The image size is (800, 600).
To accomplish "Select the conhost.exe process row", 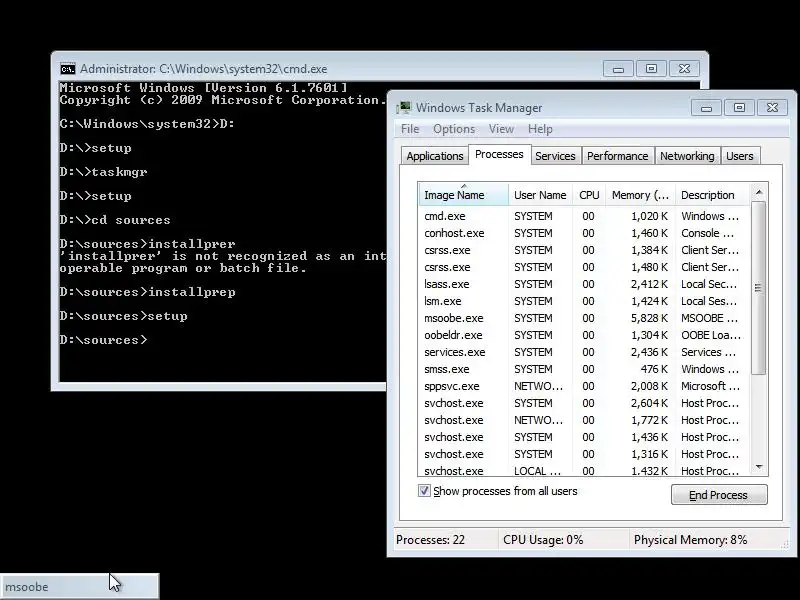I will tap(584, 233).
